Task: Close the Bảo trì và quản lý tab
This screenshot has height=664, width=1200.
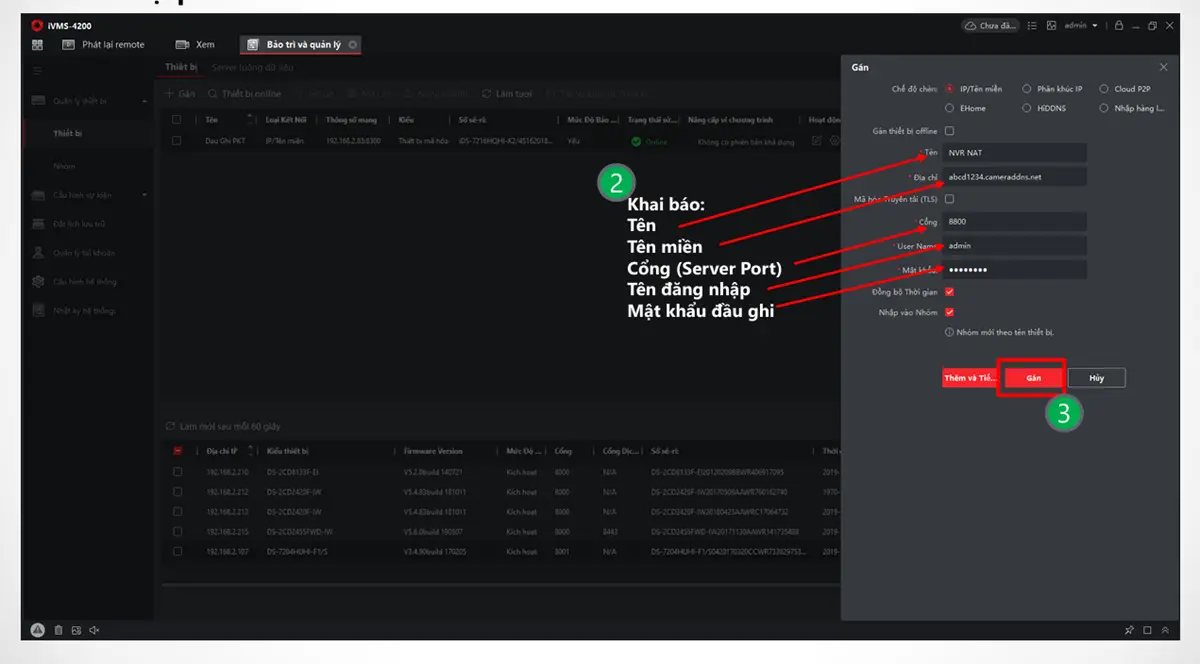Action: pyautogui.click(x=353, y=45)
